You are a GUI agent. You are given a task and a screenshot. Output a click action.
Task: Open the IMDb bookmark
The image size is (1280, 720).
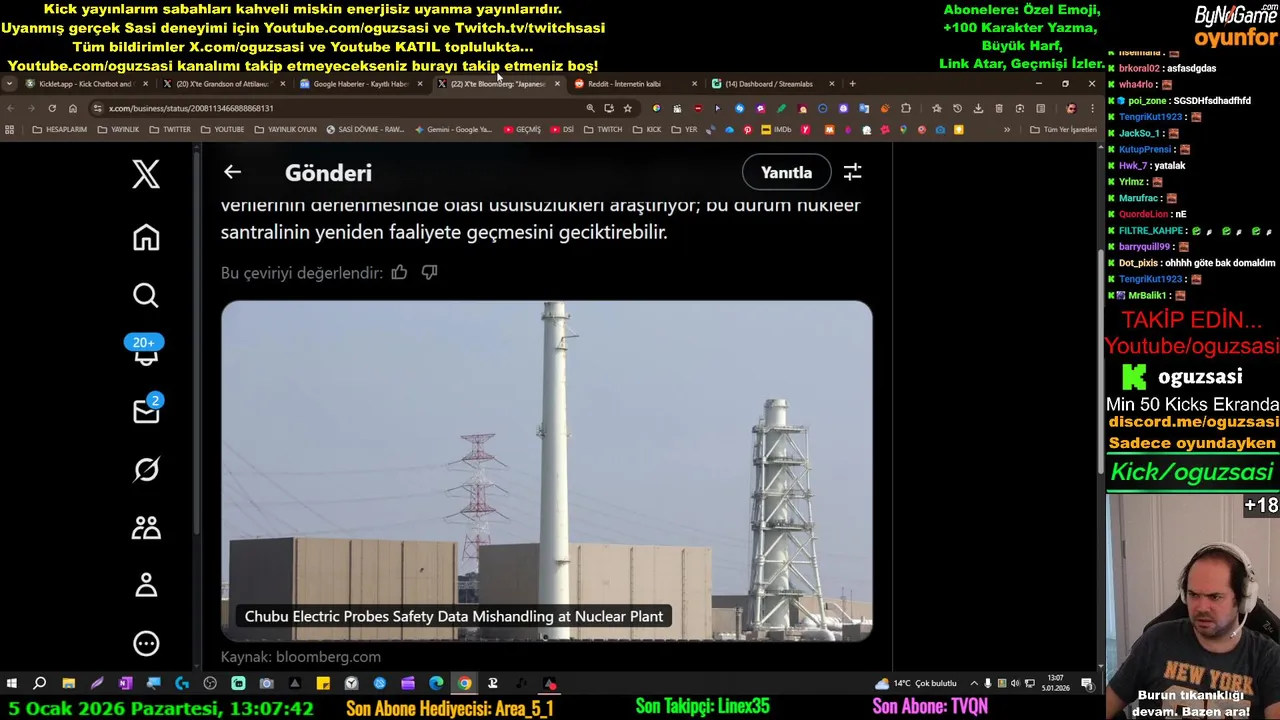776,130
